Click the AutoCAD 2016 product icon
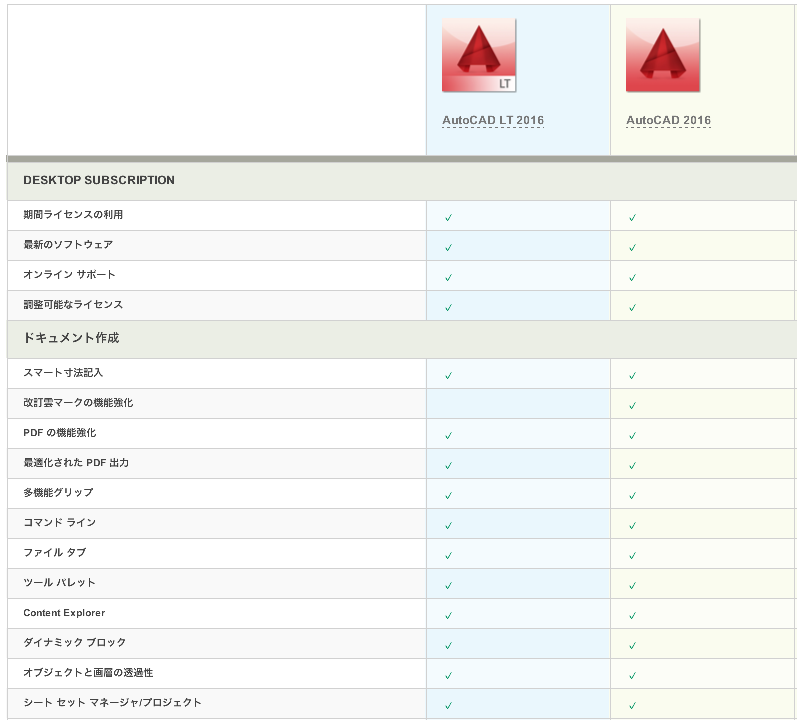 point(663,55)
